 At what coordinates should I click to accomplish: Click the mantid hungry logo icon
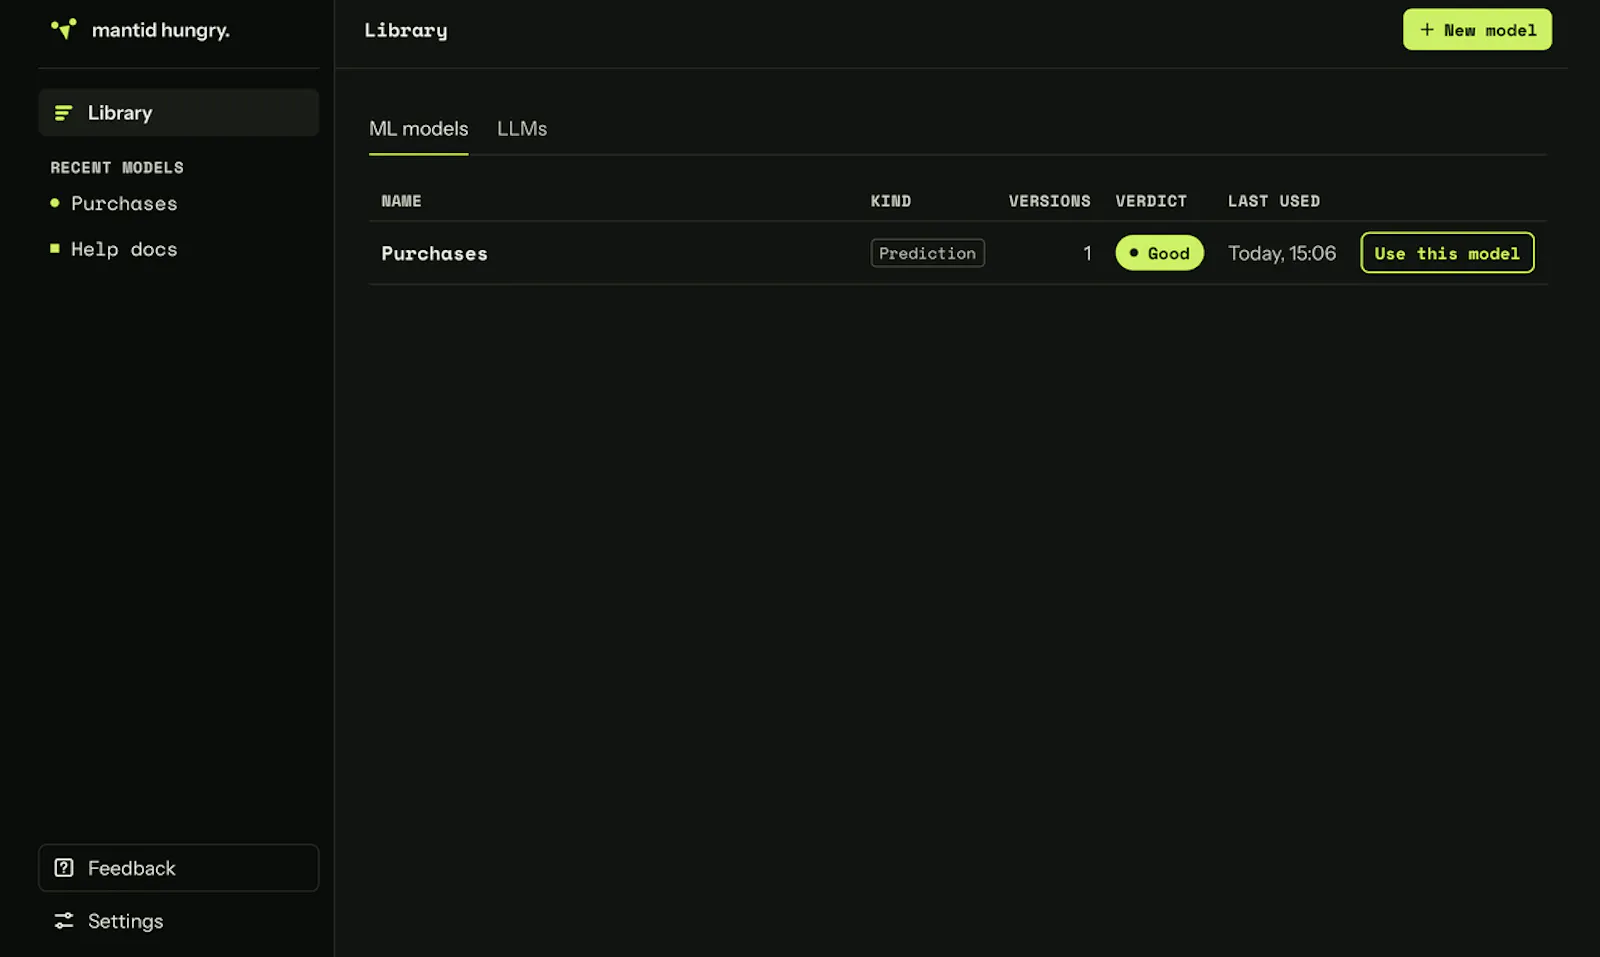click(64, 29)
